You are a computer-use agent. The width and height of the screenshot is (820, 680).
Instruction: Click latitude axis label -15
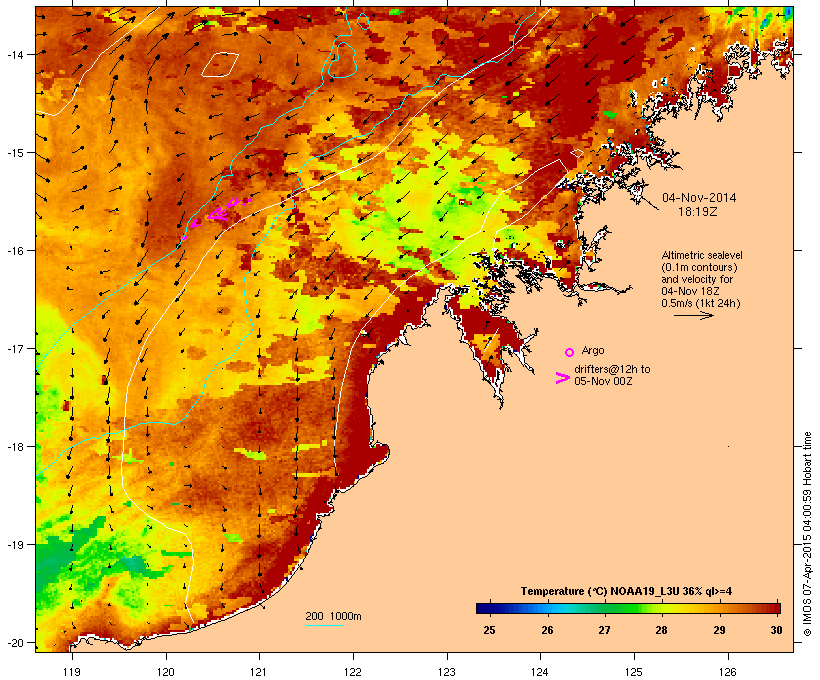[x=14, y=153]
